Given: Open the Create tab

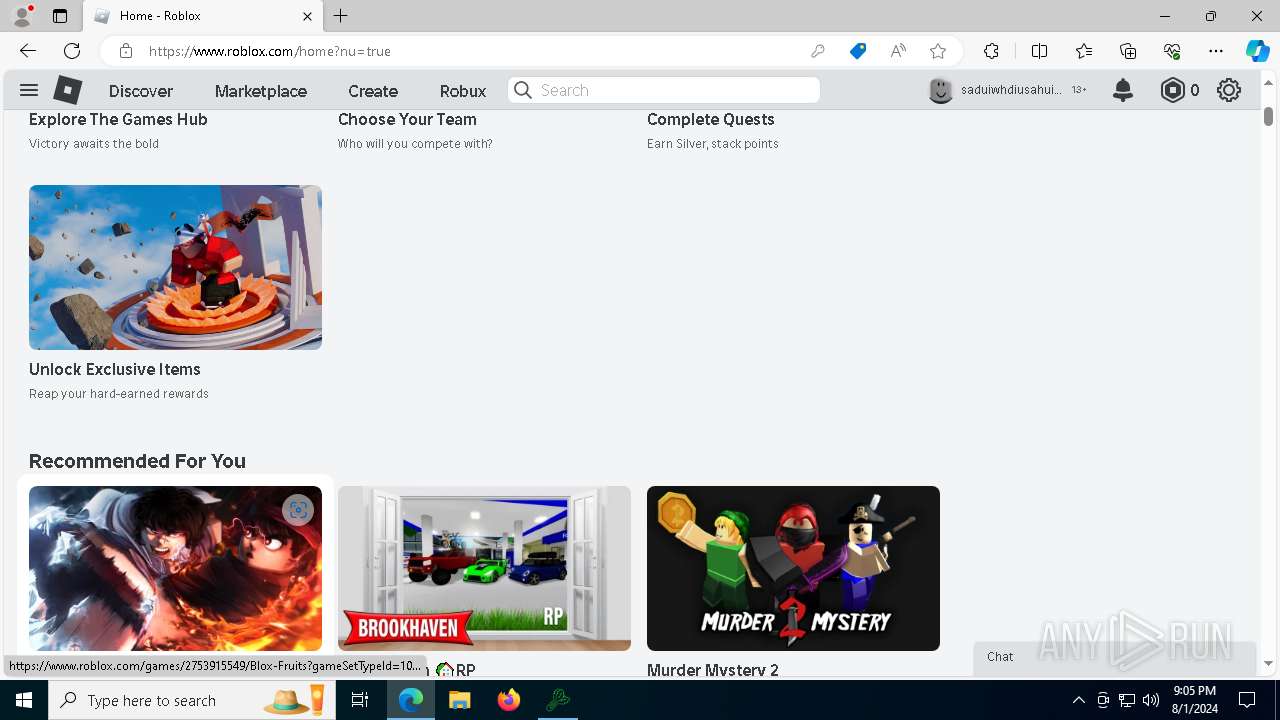Looking at the screenshot, I should pyautogui.click(x=373, y=91).
